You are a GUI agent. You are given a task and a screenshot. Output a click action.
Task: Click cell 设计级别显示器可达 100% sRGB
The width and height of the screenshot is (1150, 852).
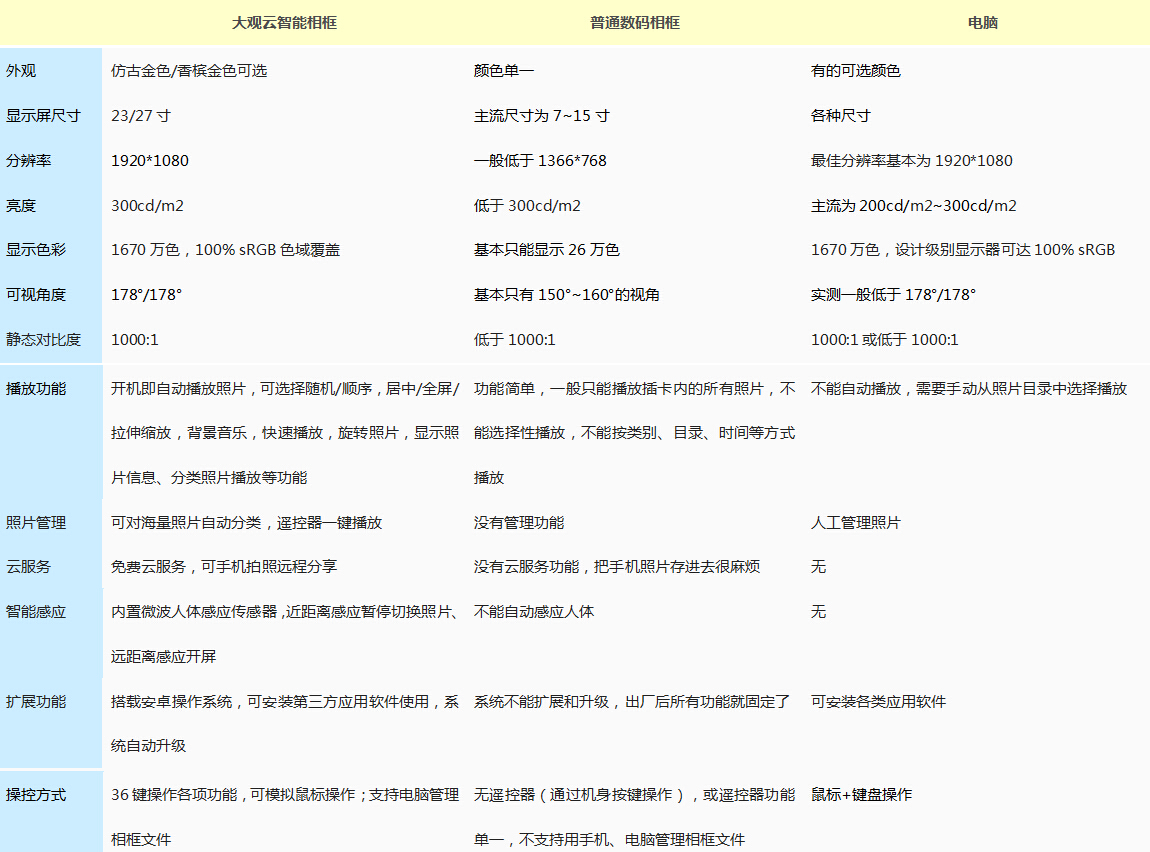click(x=1005, y=250)
